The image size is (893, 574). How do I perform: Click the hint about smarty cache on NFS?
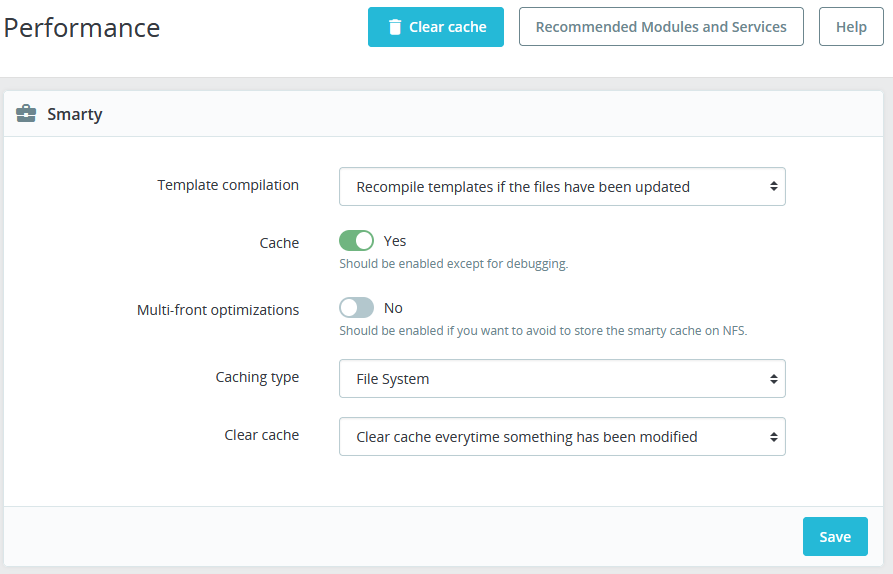[543, 331]
